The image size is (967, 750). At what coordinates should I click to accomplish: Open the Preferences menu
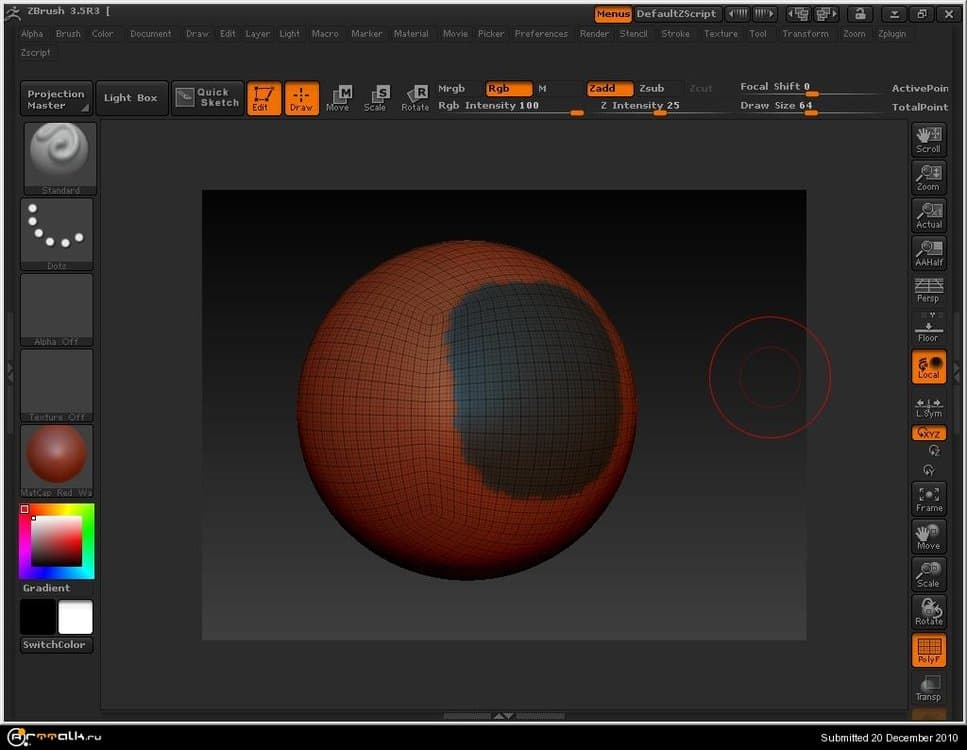click(541, 34)
